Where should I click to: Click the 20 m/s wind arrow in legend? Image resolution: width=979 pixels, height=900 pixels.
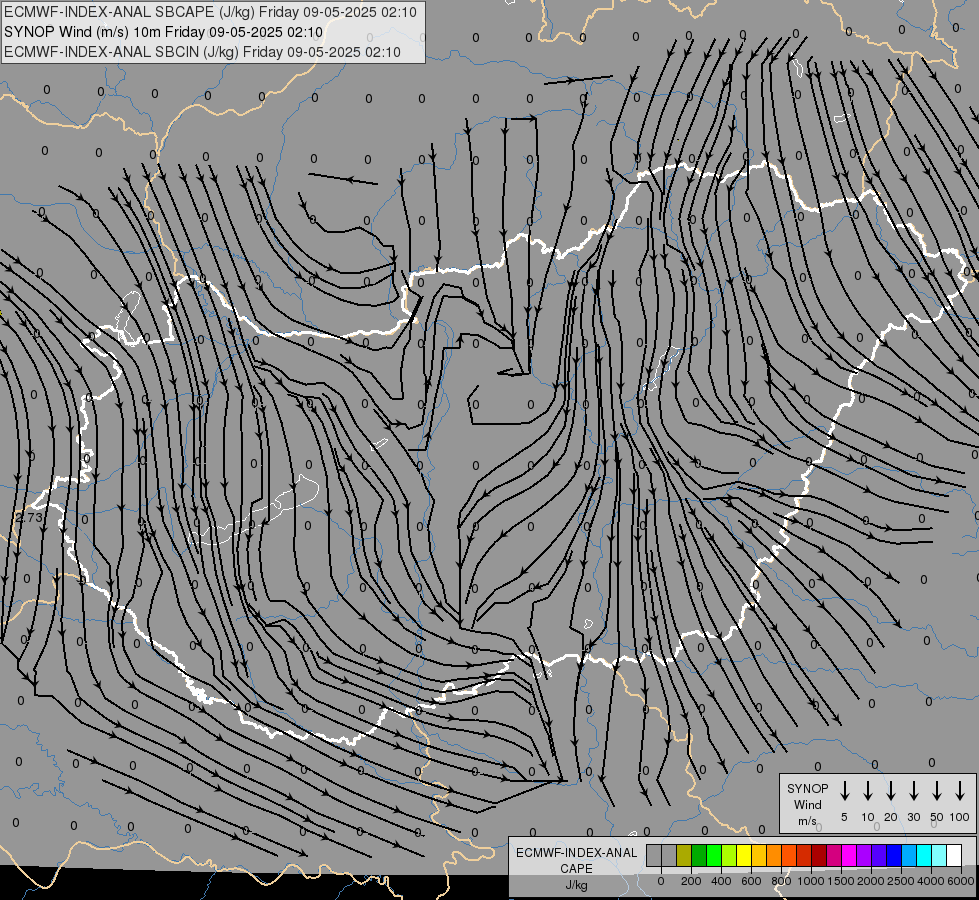[x=890, y=791]
